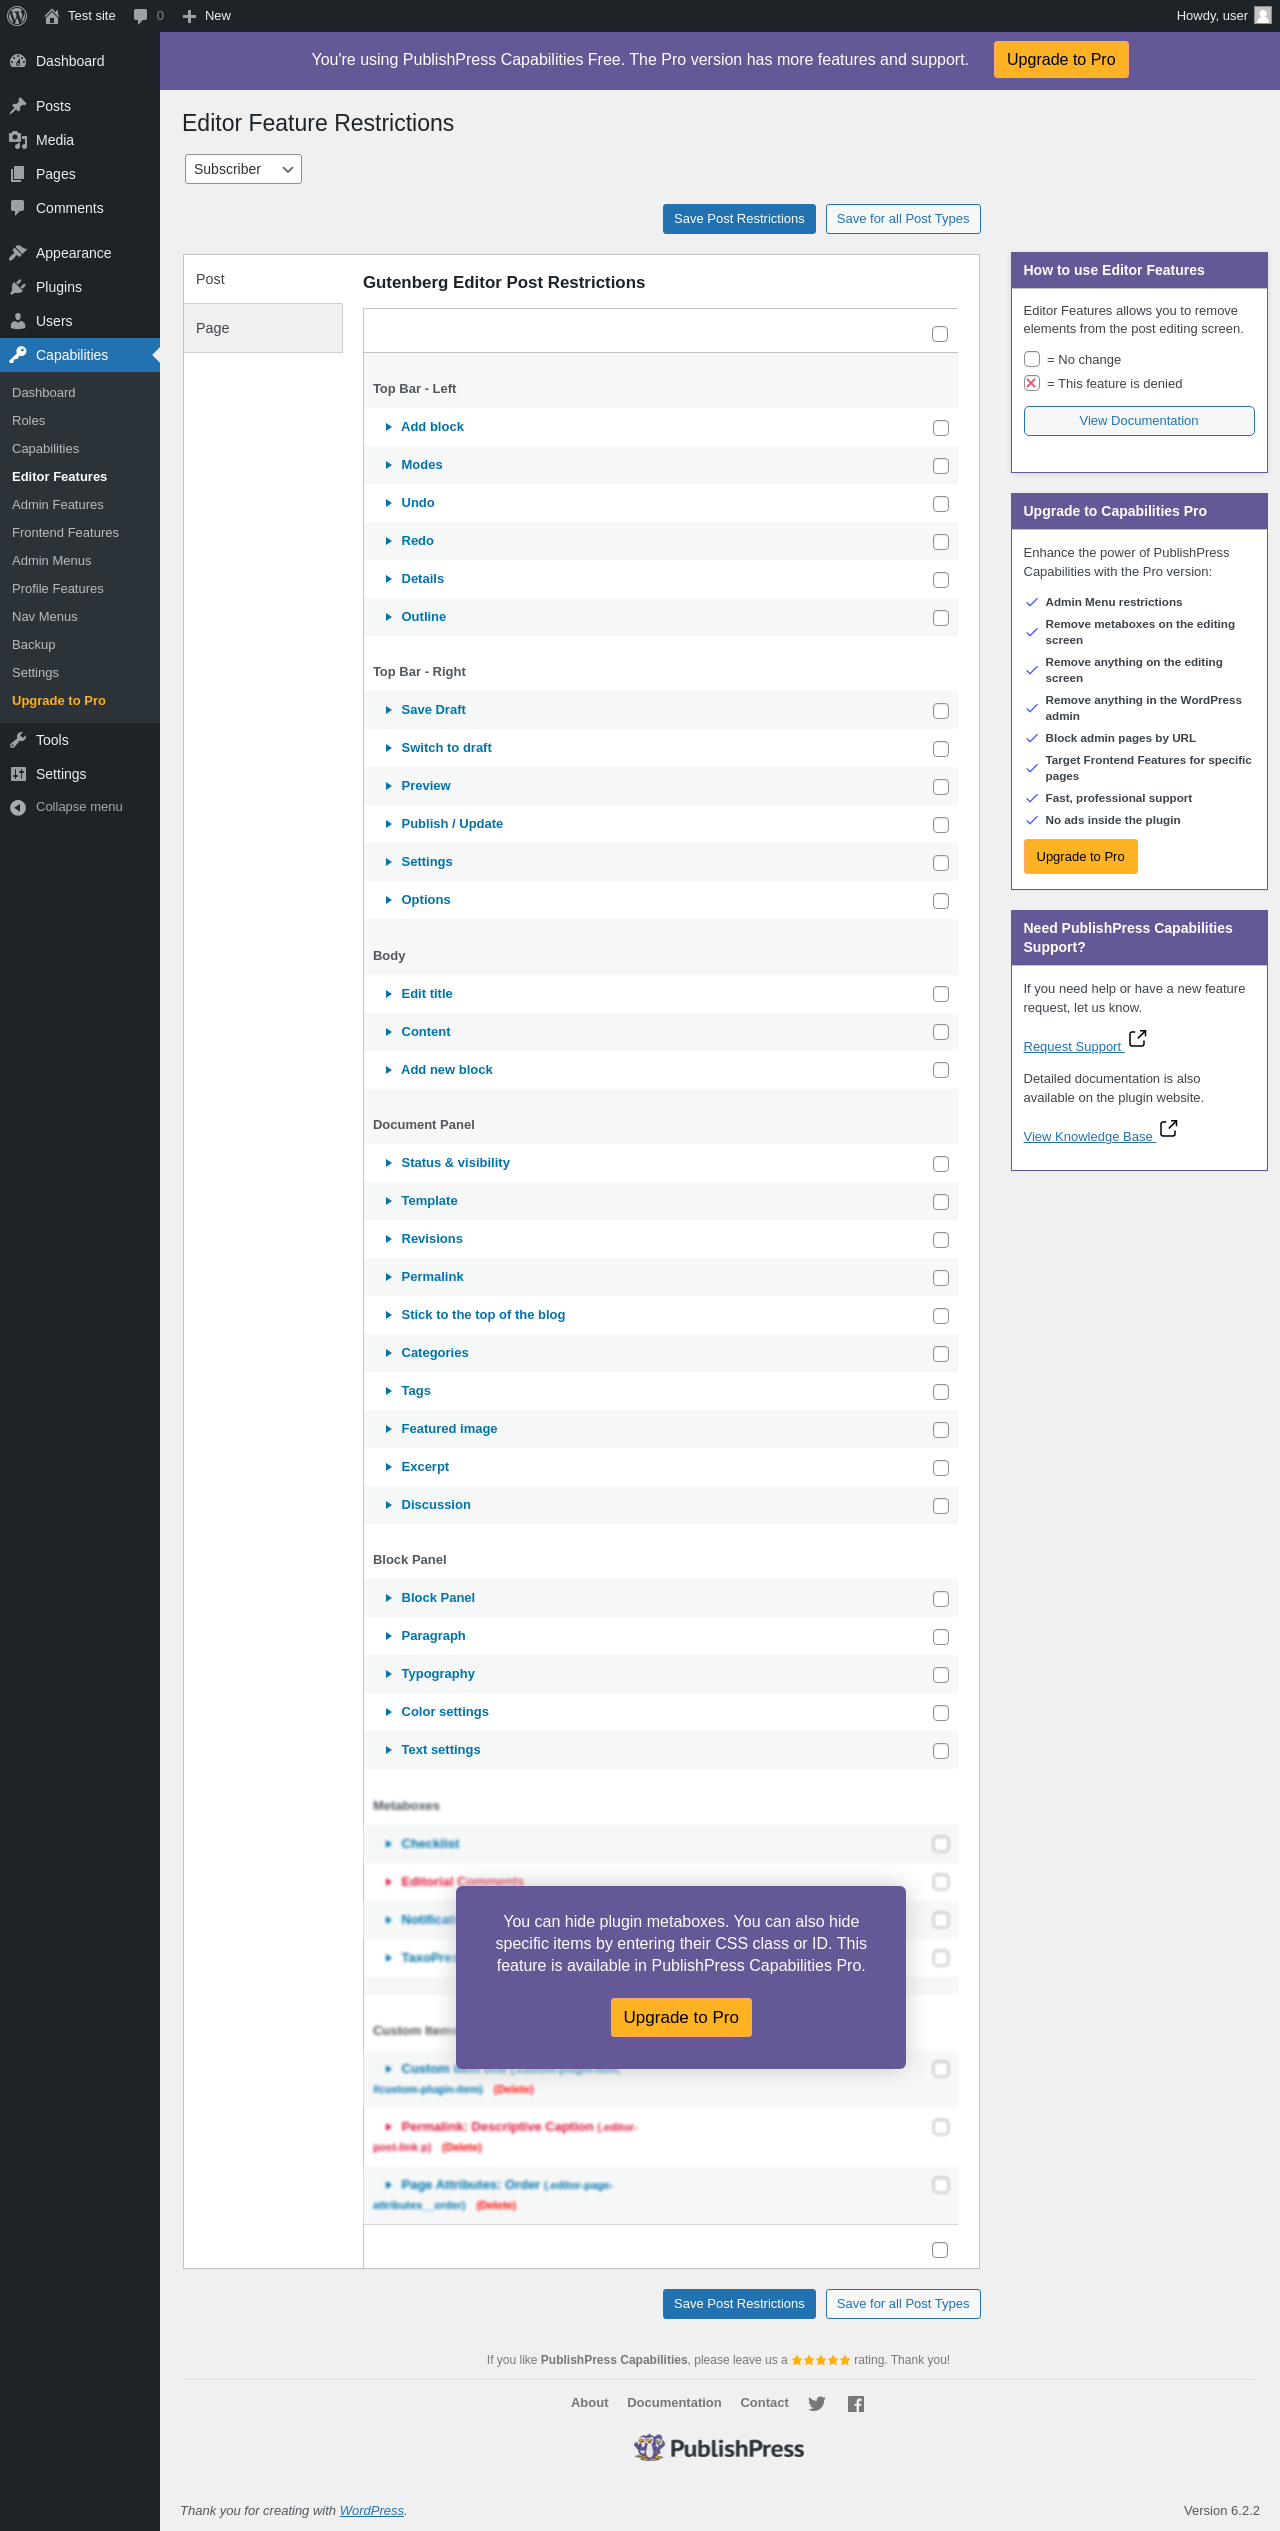1280x2531 pixels.
Task: Open Frontend Features submenu item
Action: 65,533
